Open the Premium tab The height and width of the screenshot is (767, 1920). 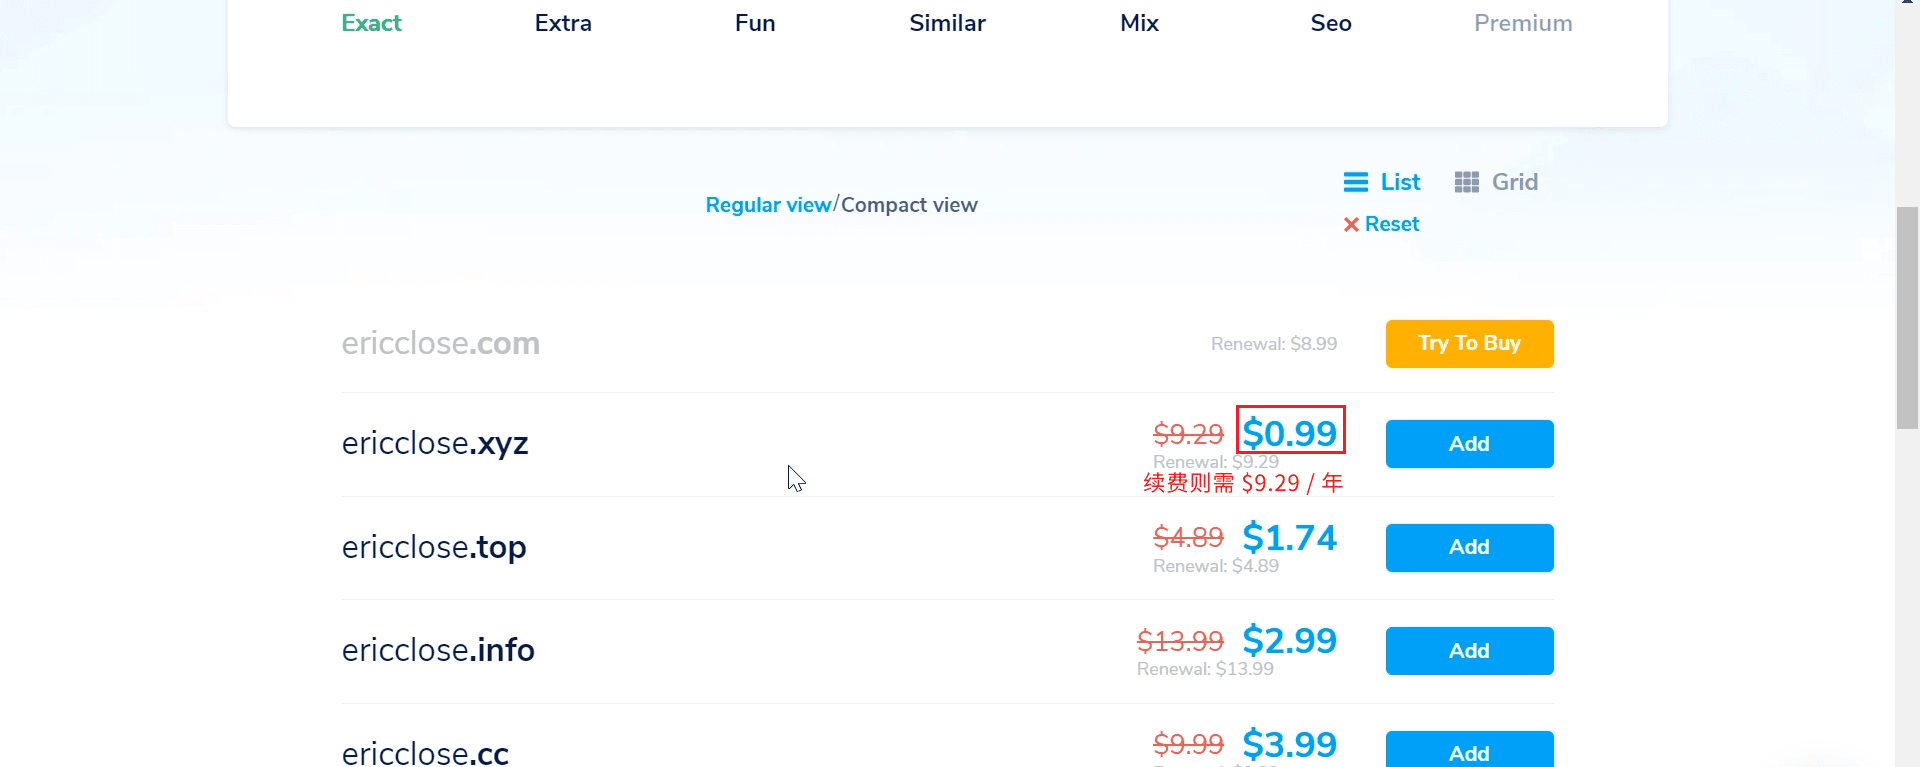coord(1523,23)
